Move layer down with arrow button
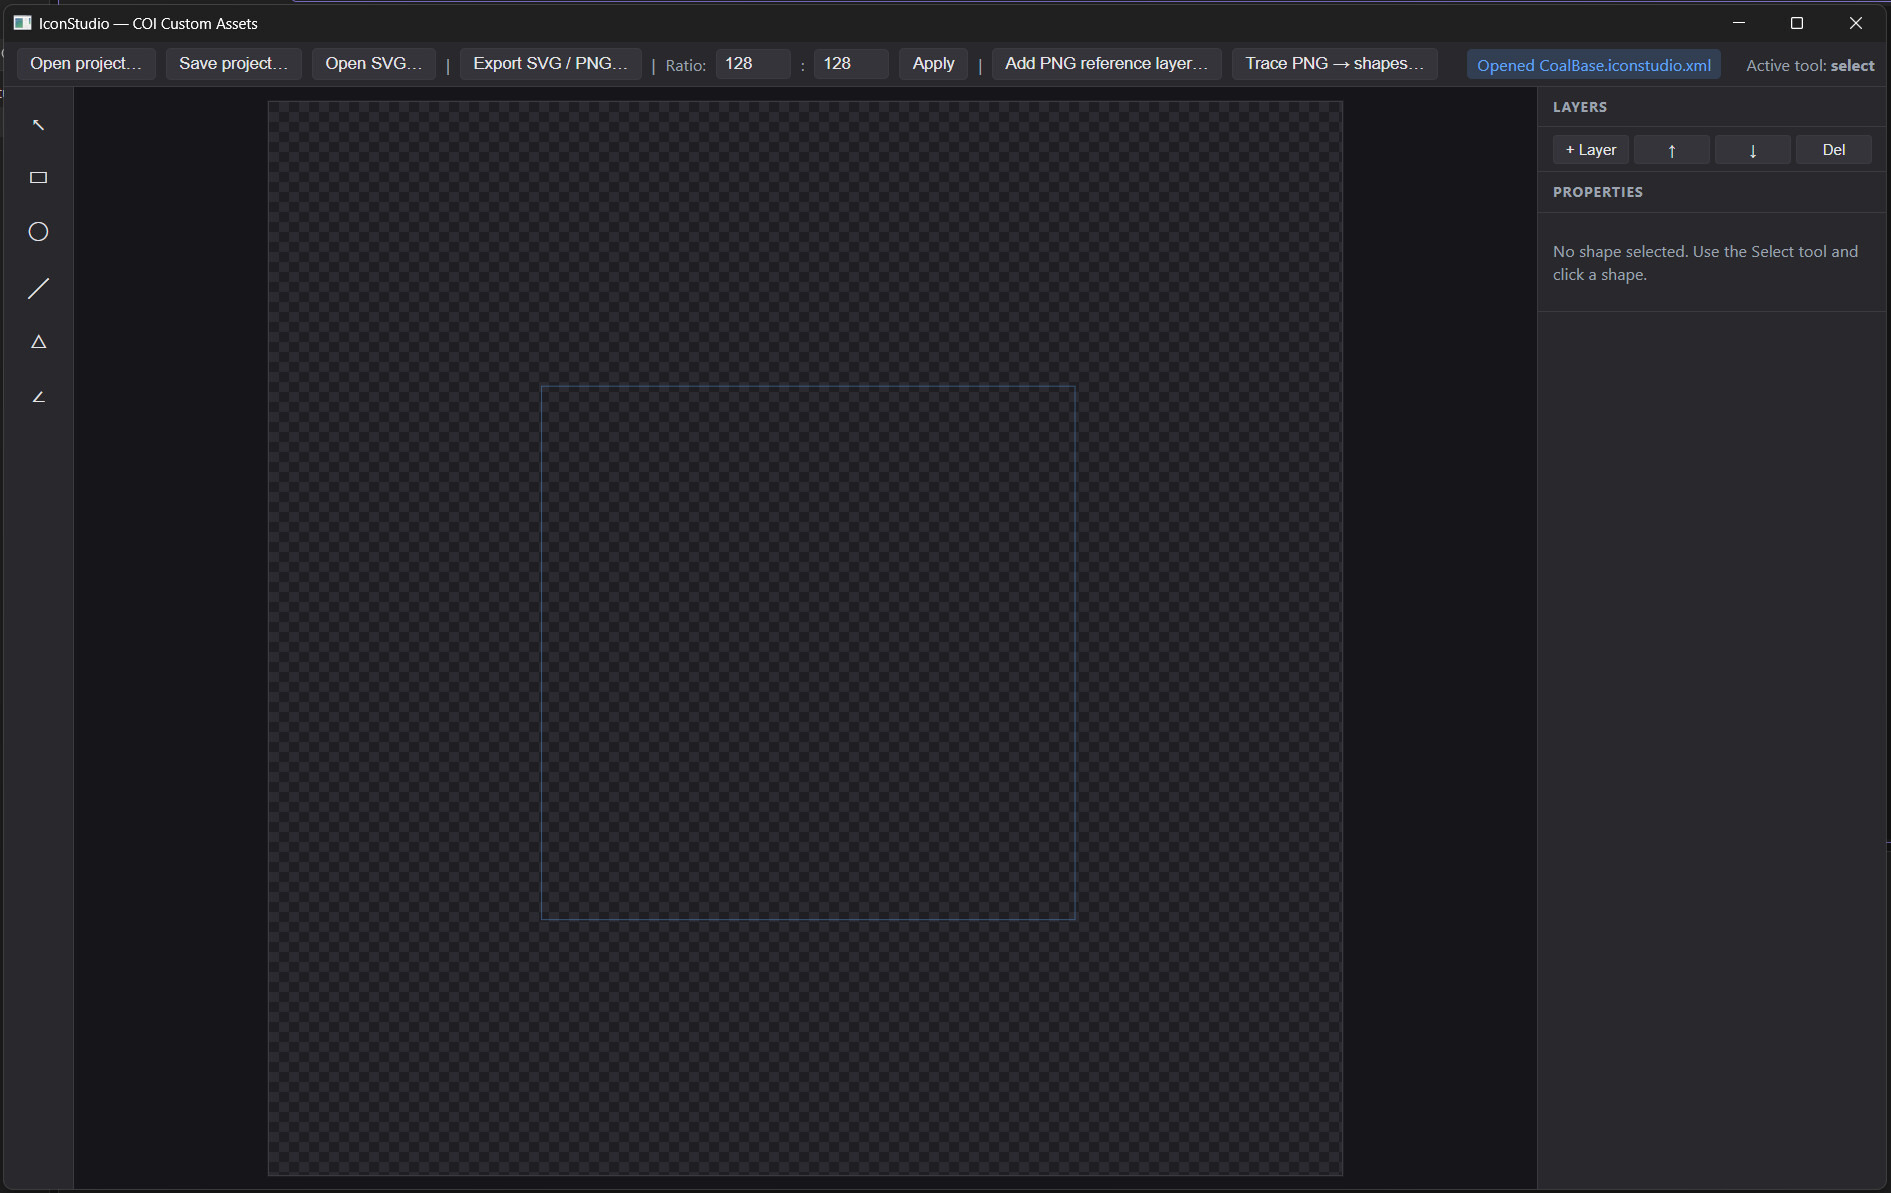Viewport: 1891px width, 1193px height. (x=1752, y=150)
